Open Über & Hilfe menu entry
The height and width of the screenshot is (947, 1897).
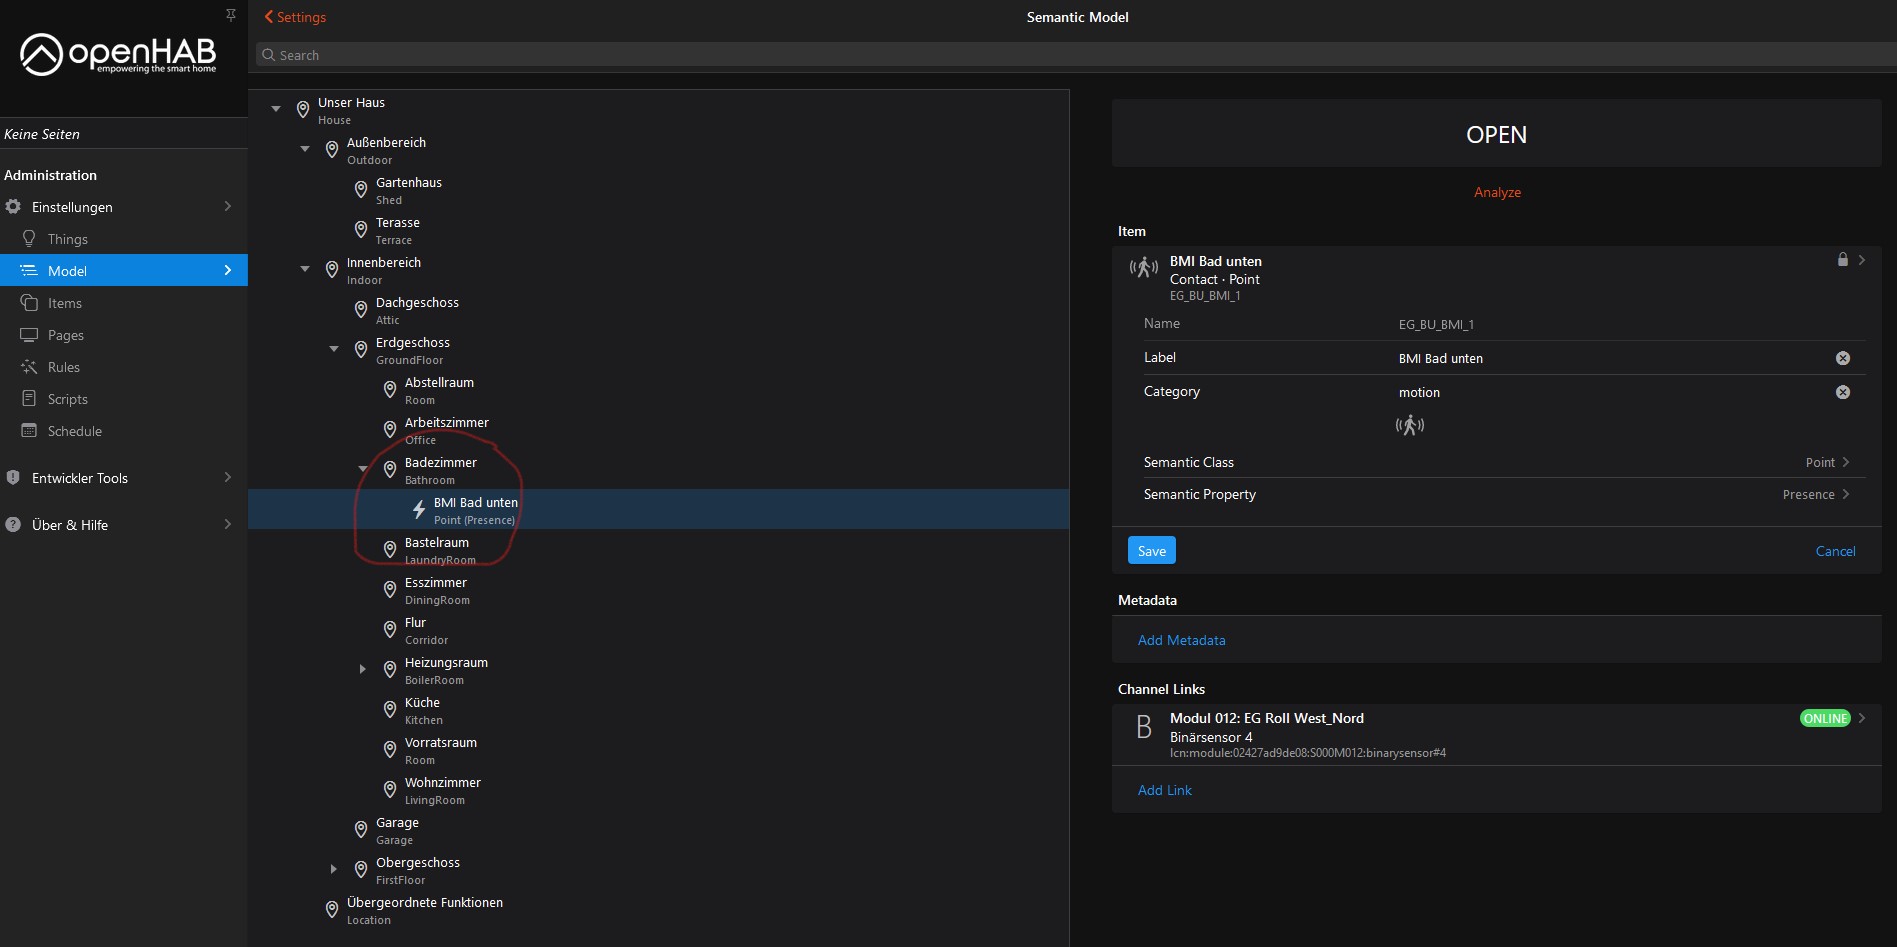pyautogui.click(x=124, y=525)
